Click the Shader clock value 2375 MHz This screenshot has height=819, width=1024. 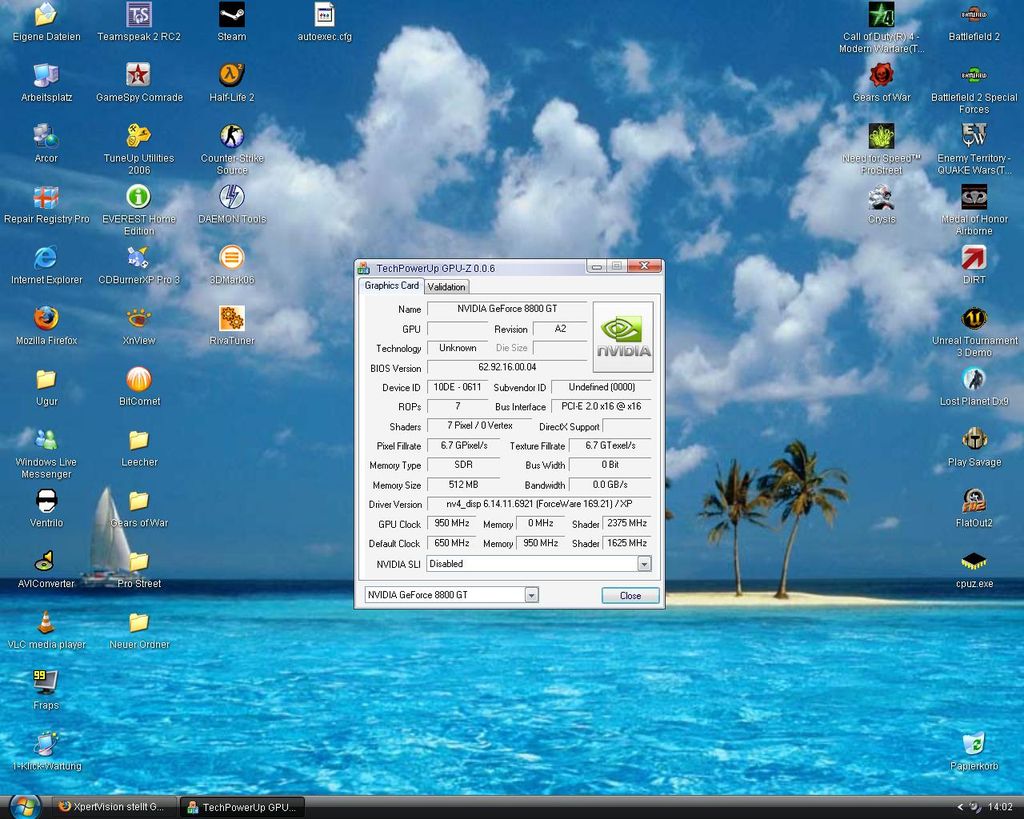point(627,523)
